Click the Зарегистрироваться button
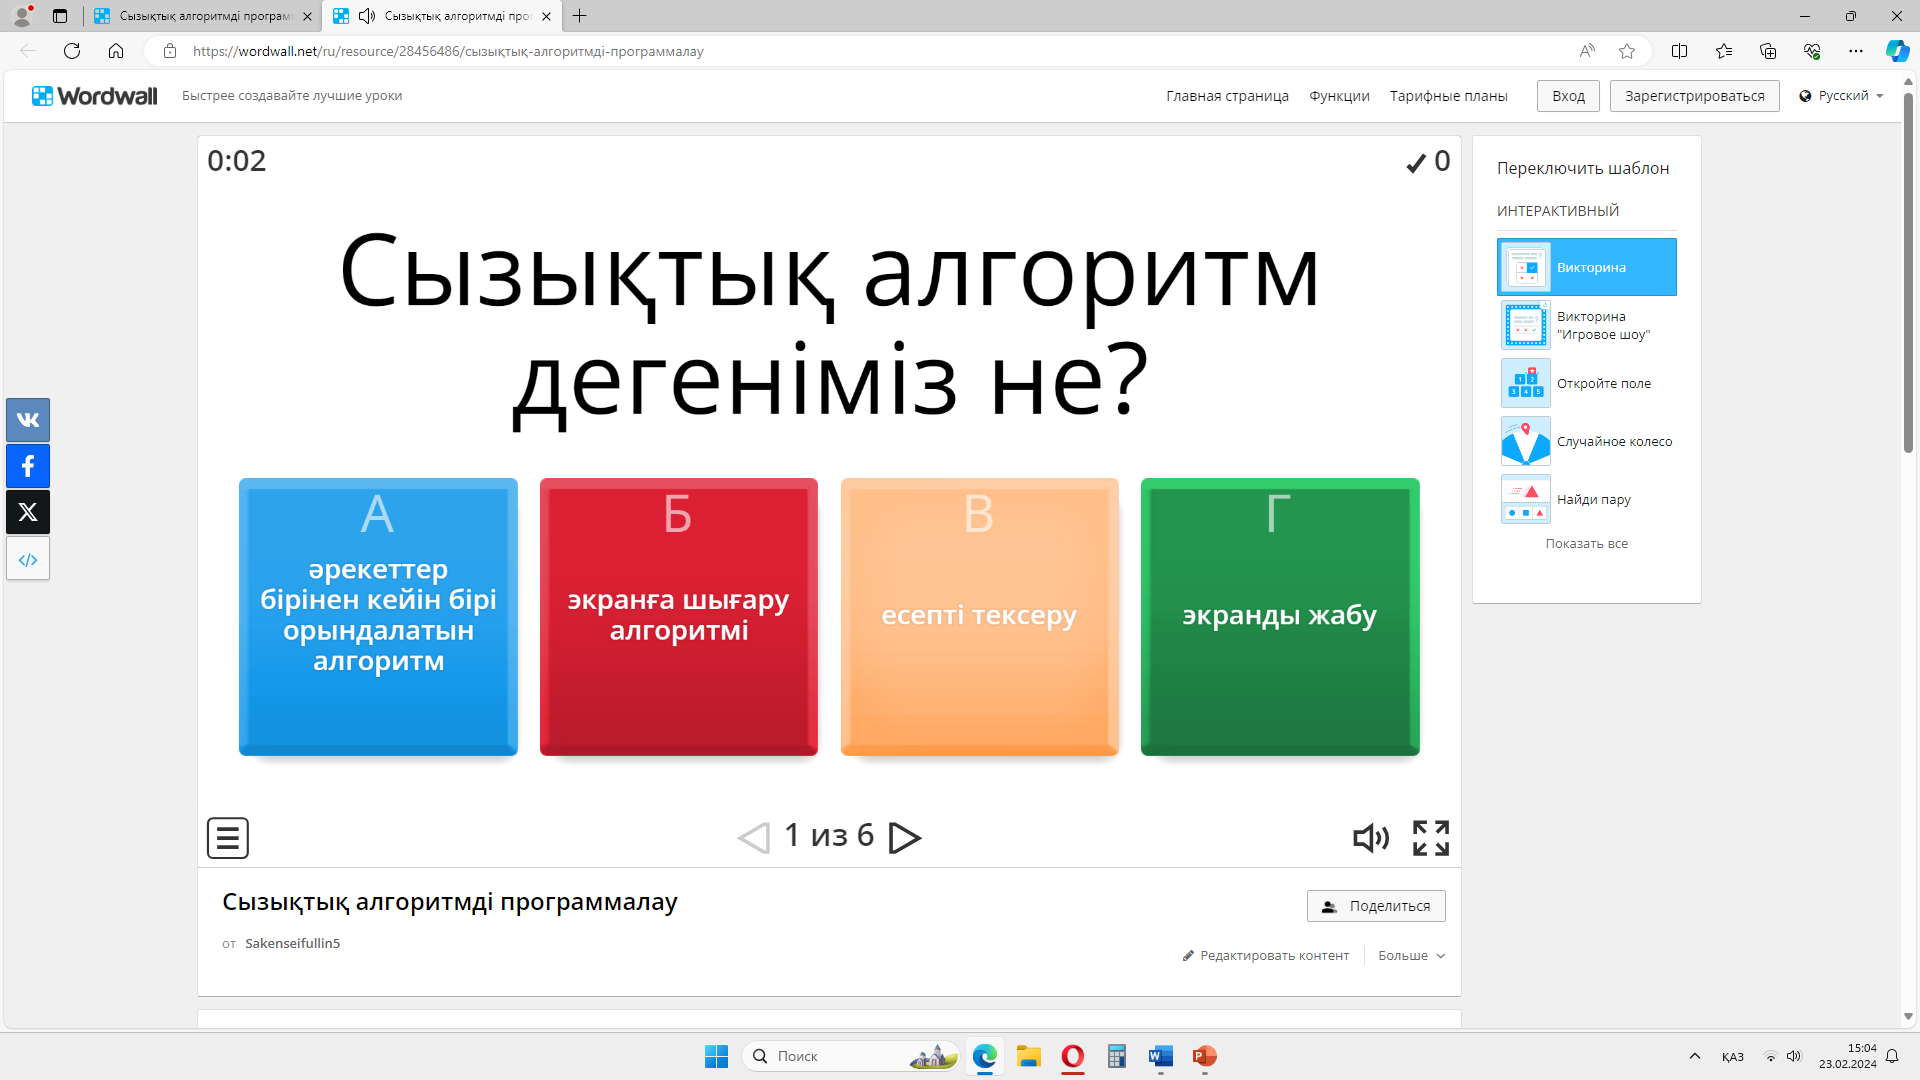The width and height of the screenshot is (1920, 1080). [1694, 96]
